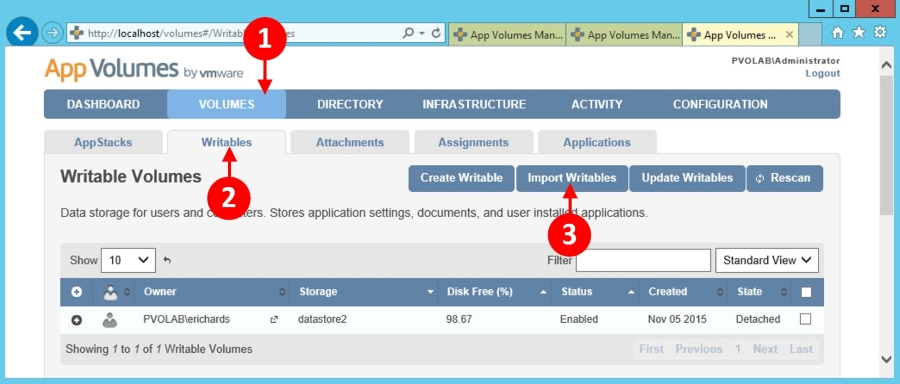Click the Nov 05 2015 created cell
The height and width of the screenshot is (384, 900).
tap(677, 319)
